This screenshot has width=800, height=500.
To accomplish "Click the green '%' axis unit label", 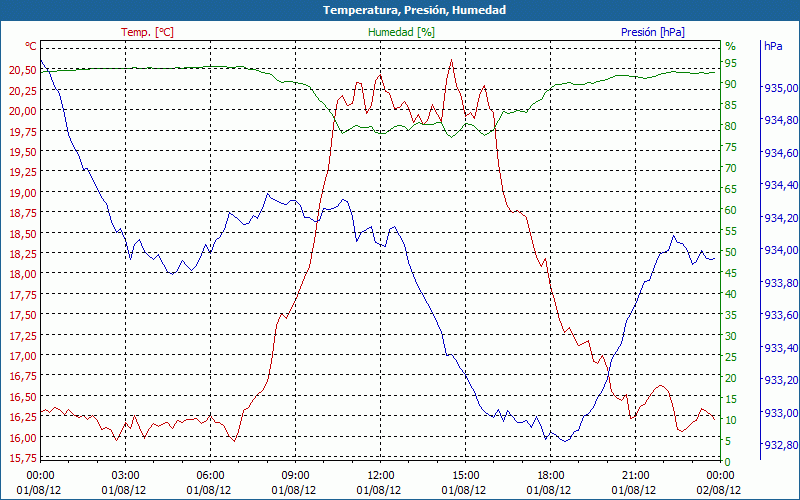I will click(x=731, y=46).
